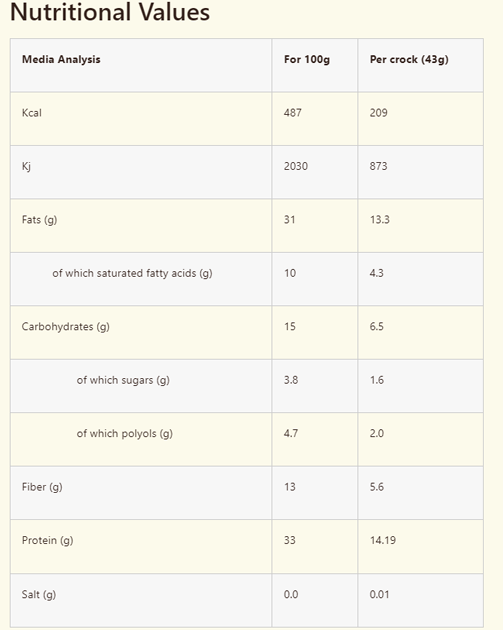503x630 pixels.
Task: Click the 0.01 salt per crock value
Action: pos(379,594)
